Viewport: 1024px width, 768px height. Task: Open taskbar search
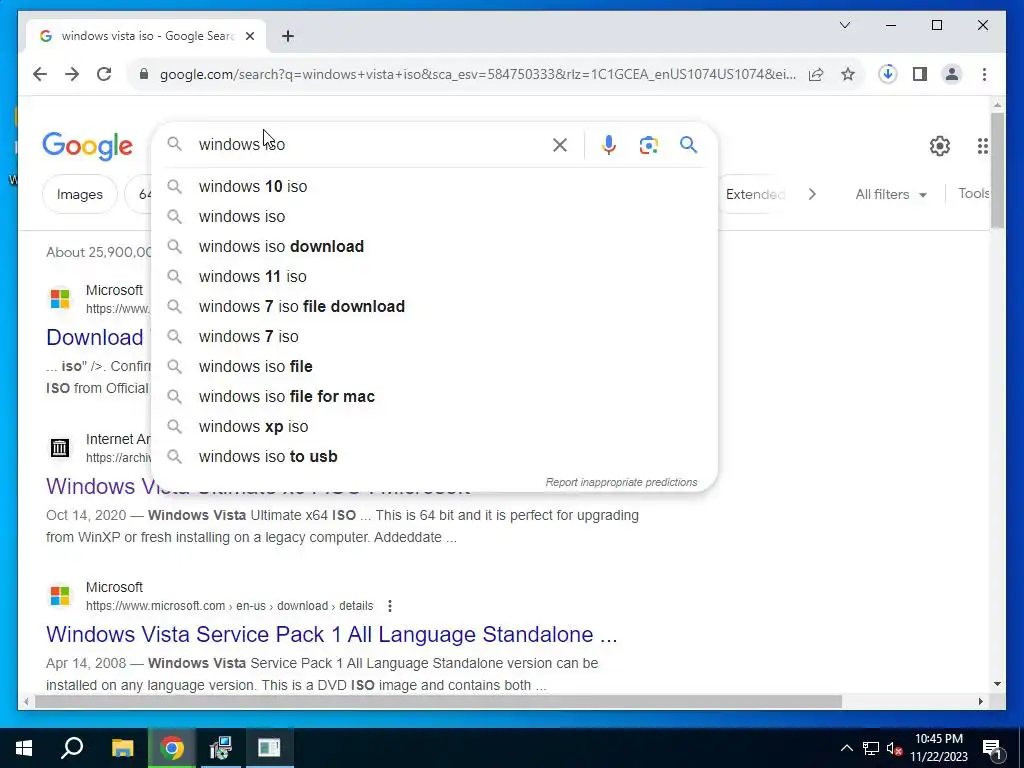pos(72,748)
